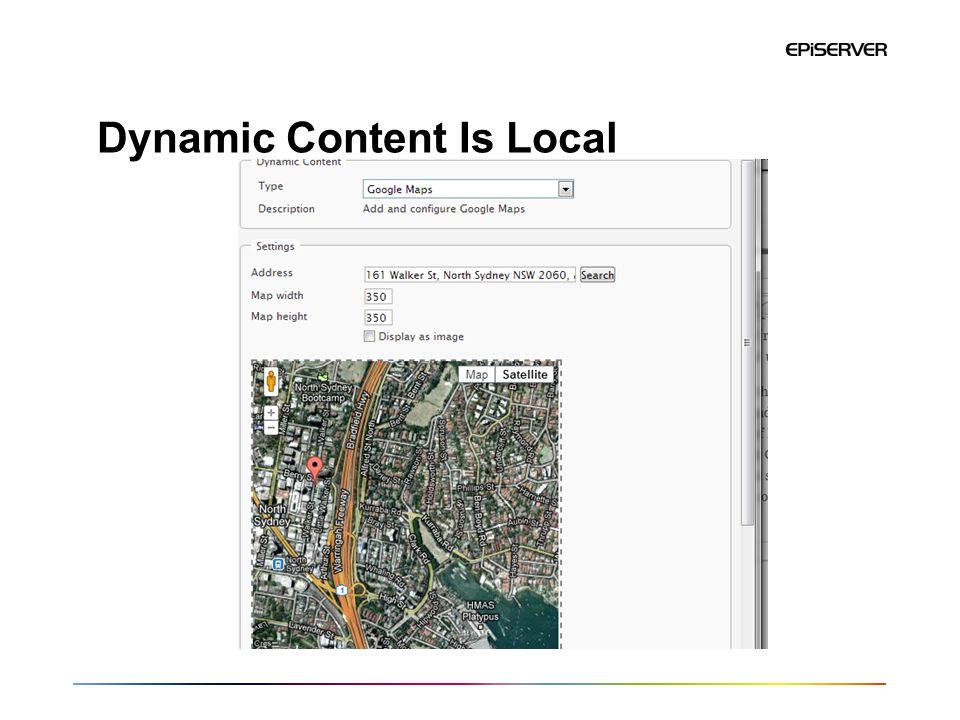The width and height of the screenshot is (960, 720).
Task: Click the Warringah Freeway label on map
Action: pyautogui.click(x=340, y=531)
